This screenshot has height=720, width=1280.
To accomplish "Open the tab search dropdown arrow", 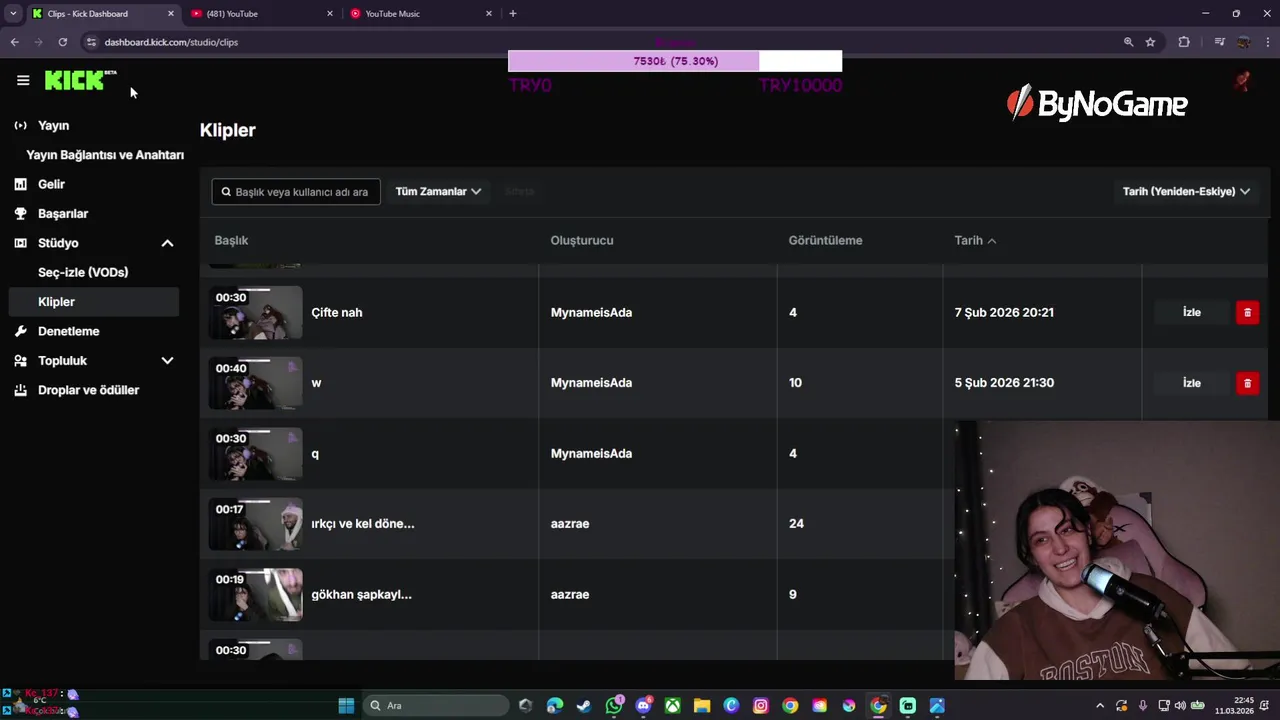I will [x=13, y=13].
